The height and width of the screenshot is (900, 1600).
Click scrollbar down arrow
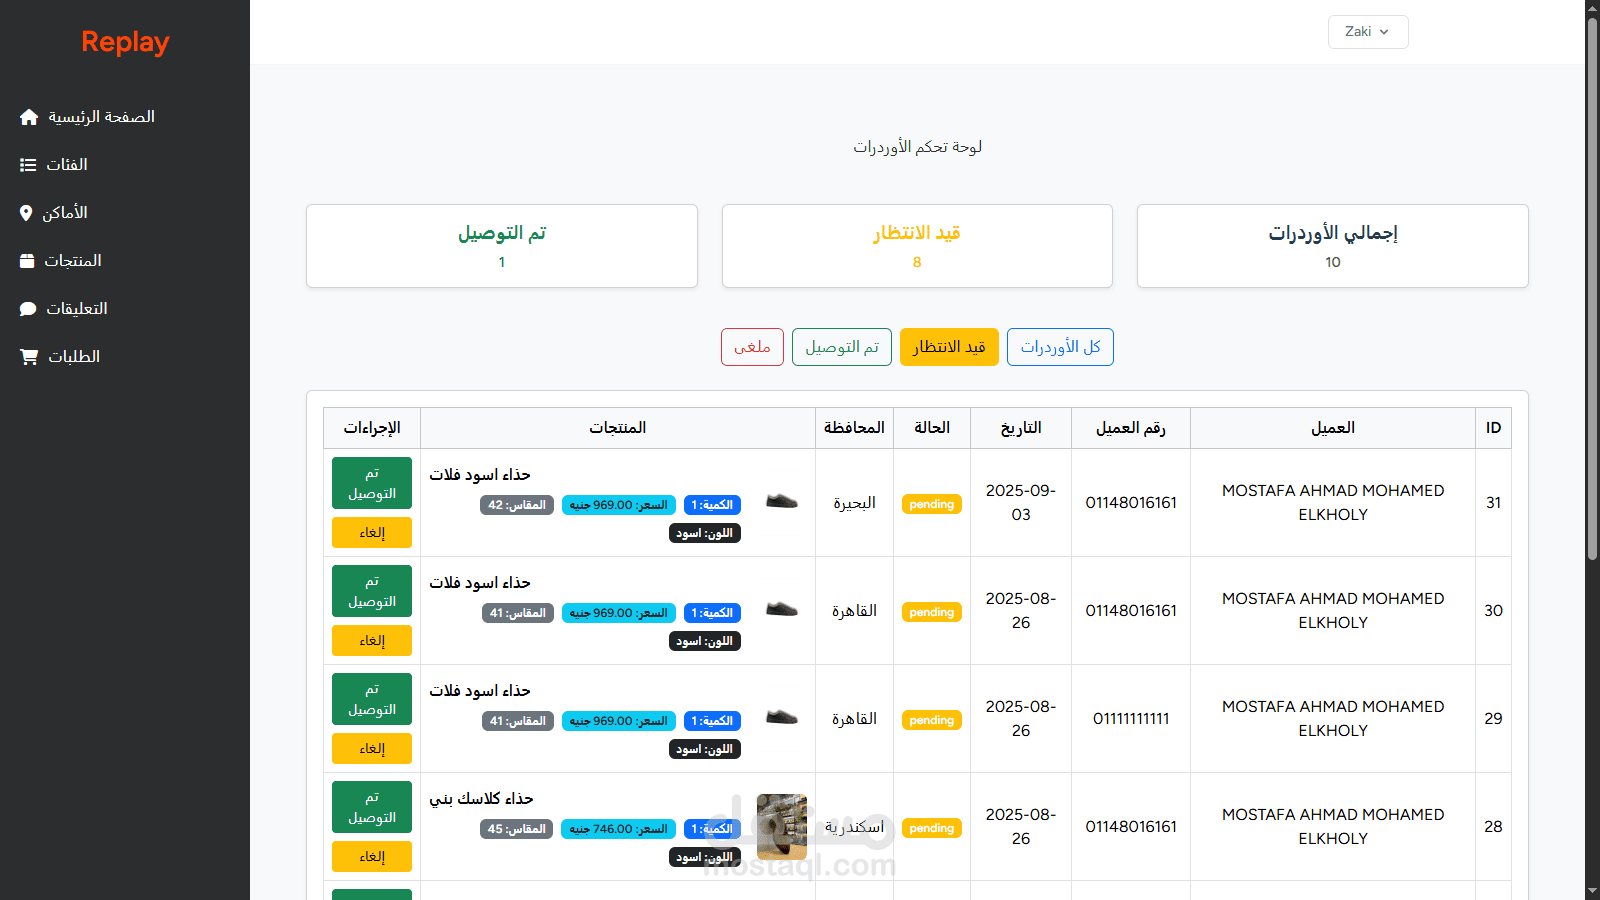point(1592,892)
